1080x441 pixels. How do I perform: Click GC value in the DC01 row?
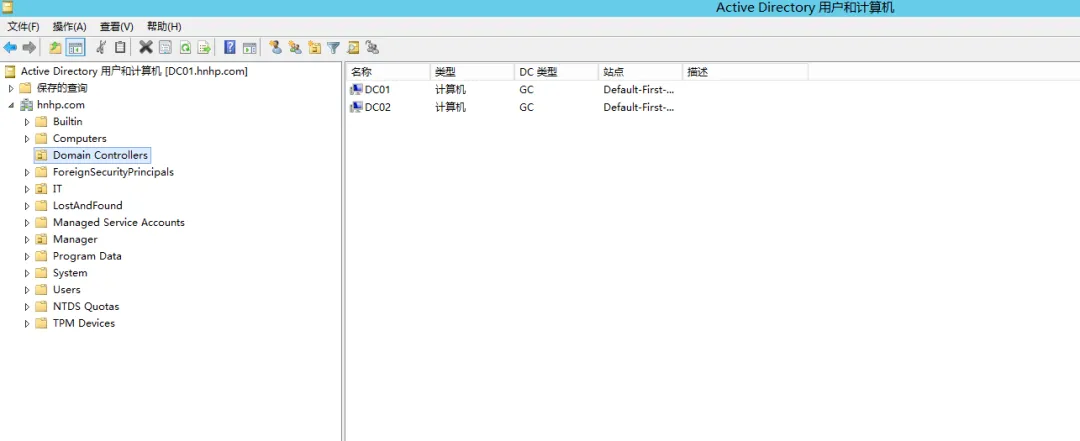(526, 90)
